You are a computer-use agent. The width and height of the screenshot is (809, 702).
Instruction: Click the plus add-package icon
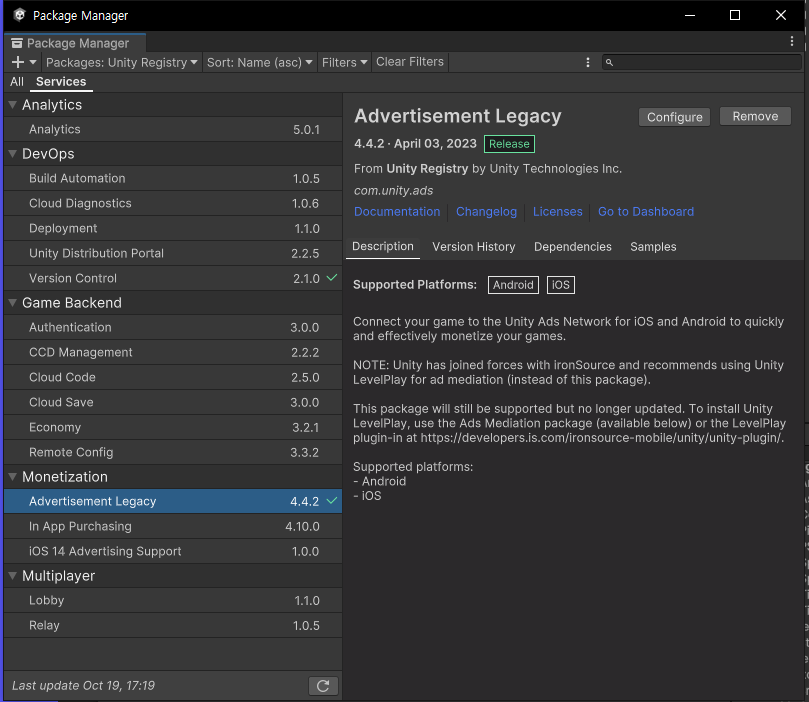pos(18,62)
